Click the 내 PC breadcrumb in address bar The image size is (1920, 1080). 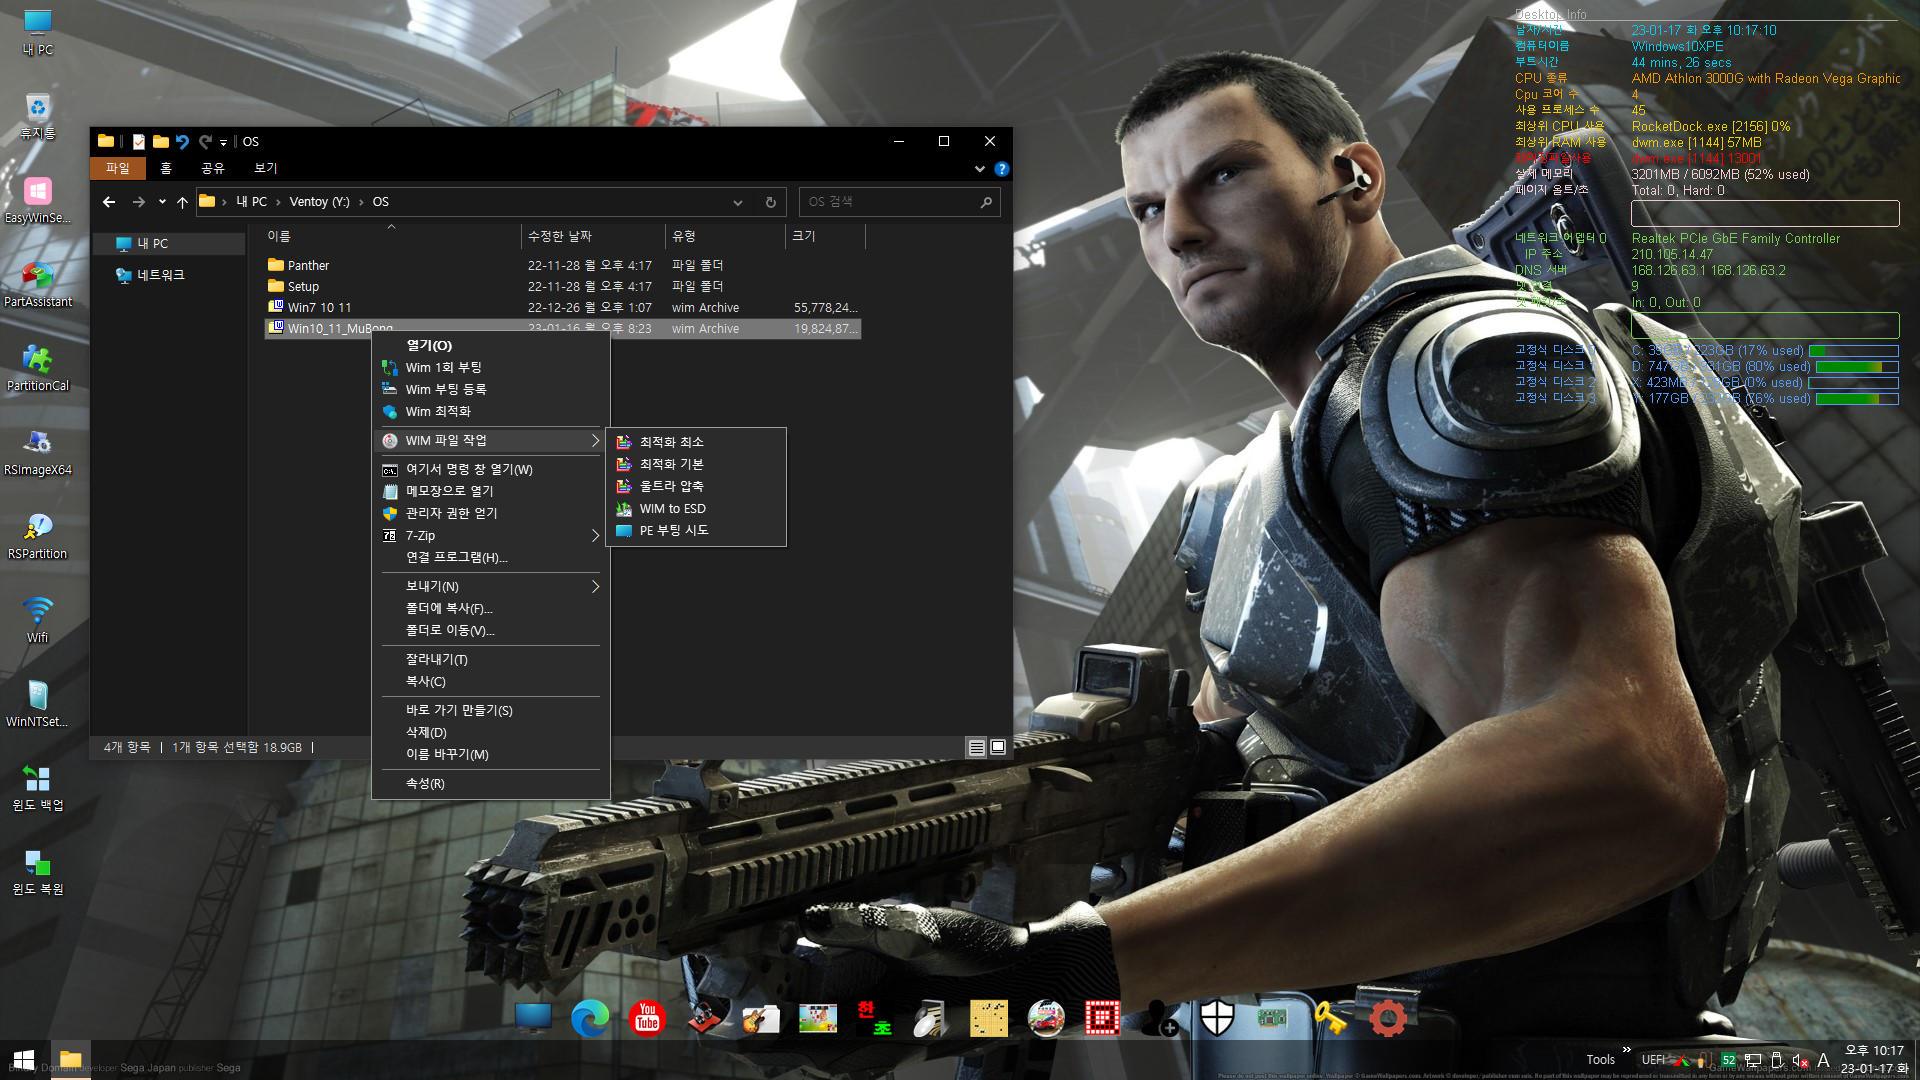252,202
